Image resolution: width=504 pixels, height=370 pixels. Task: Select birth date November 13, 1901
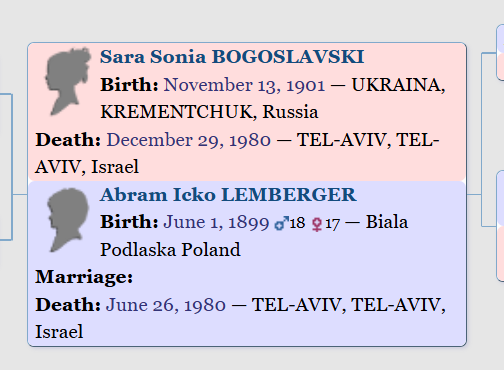244,85
